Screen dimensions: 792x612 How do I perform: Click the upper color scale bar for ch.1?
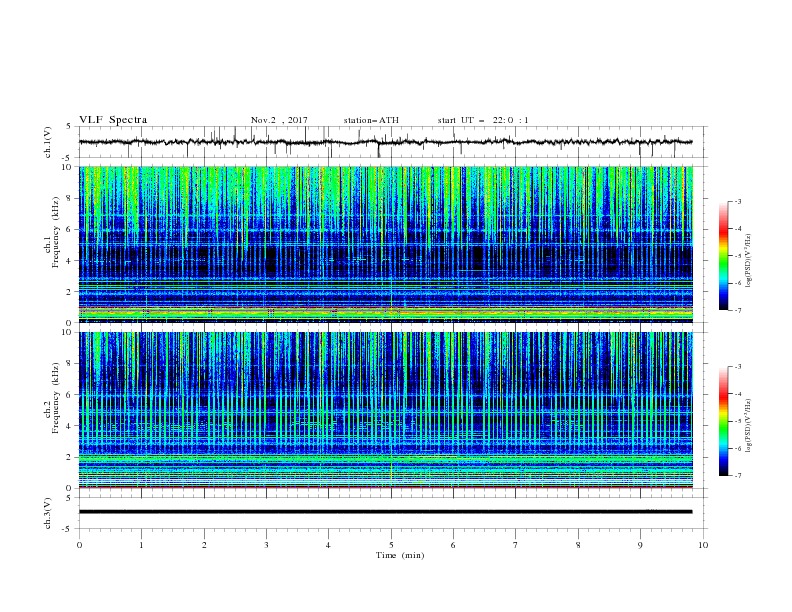723,256
